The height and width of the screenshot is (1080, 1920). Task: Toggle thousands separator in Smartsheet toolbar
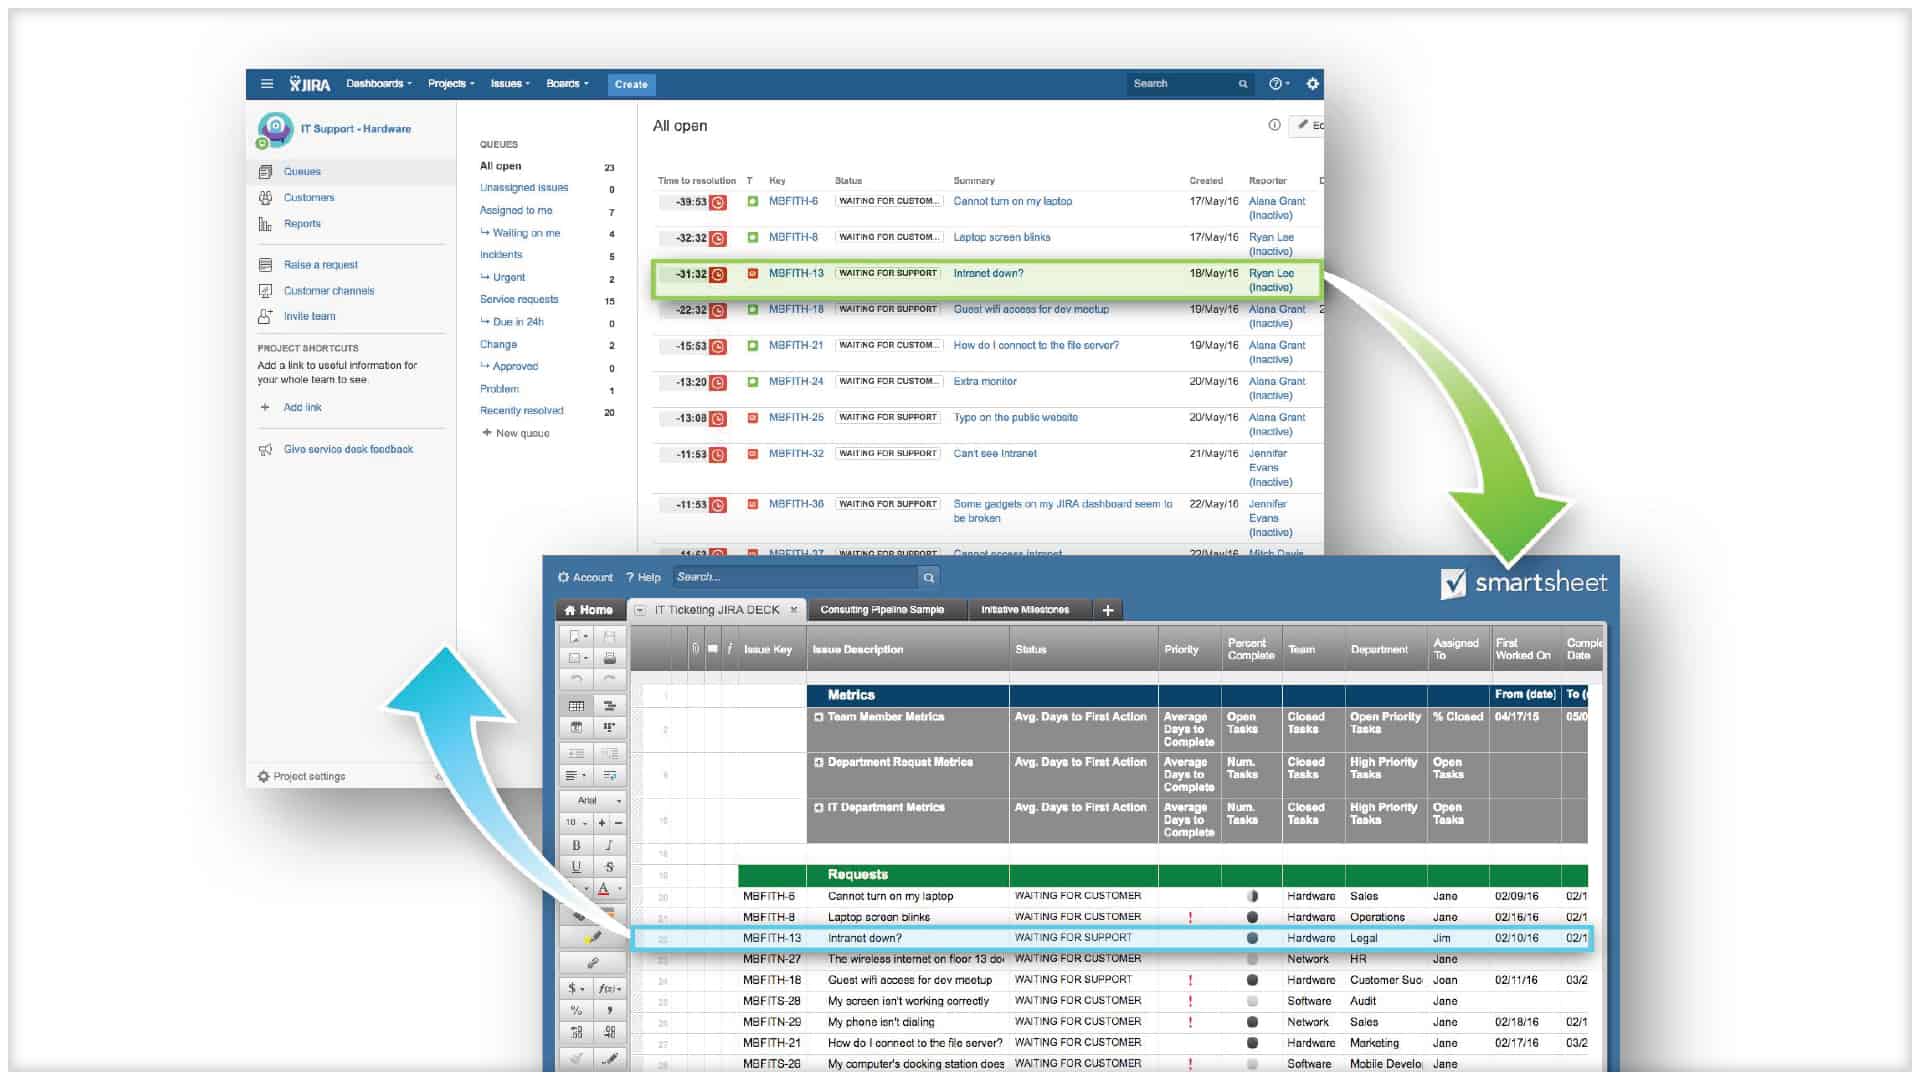(x=609, y=1011)
